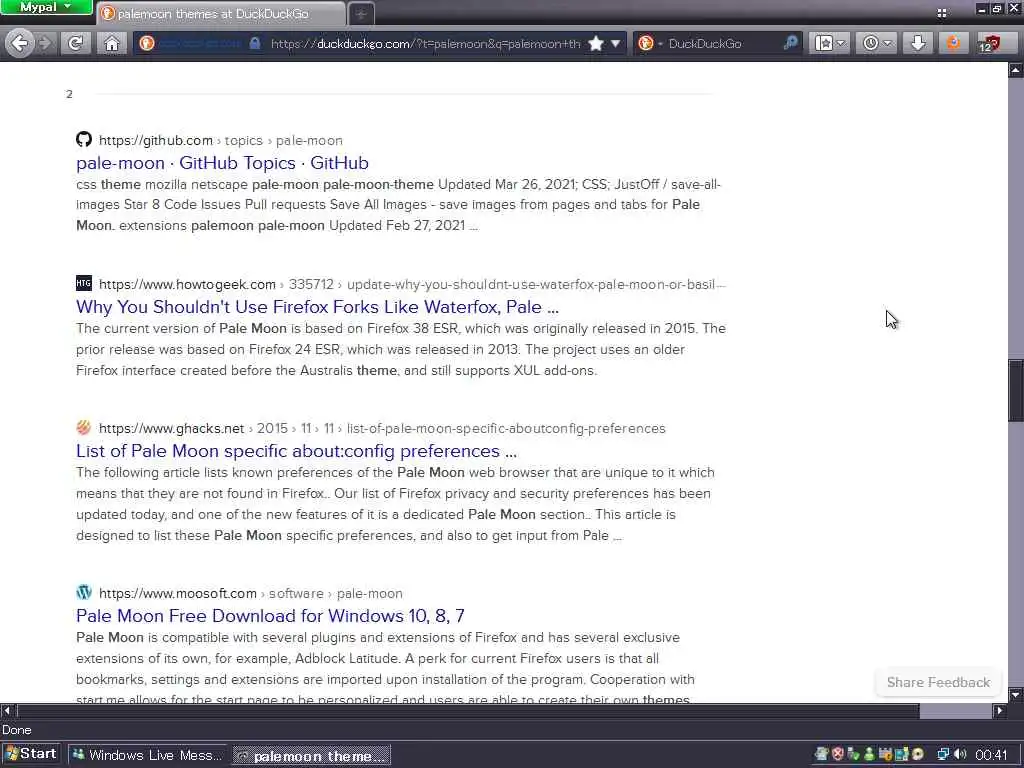Switch to Windows Live Messenger taskbar button
The image size is (1024, 768).
pyautogui.click(x=147, y=756)
